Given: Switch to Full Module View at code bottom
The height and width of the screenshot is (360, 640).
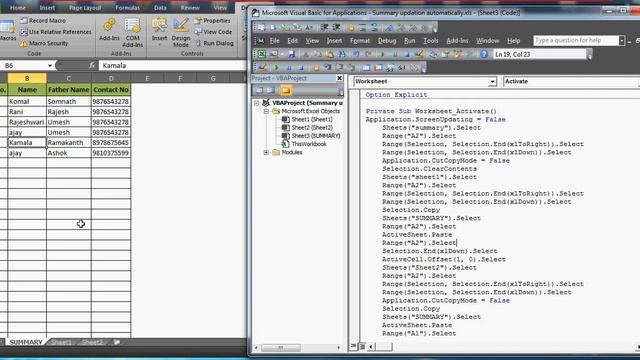Looking at the screenshot, I should coord(362,347).
